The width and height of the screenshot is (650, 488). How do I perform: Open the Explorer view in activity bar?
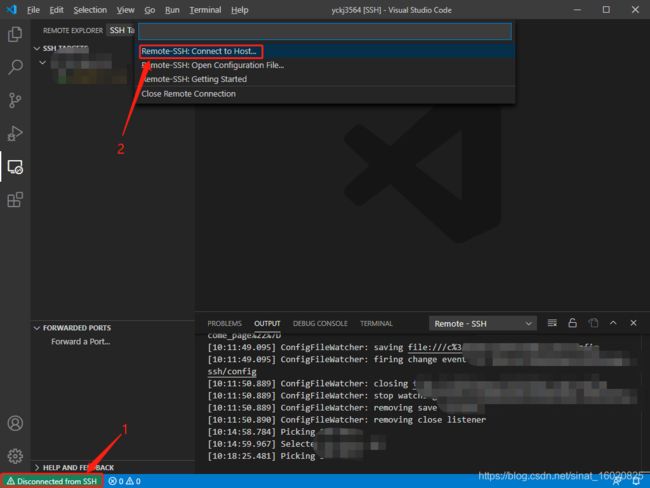click(x=15, y=34)
